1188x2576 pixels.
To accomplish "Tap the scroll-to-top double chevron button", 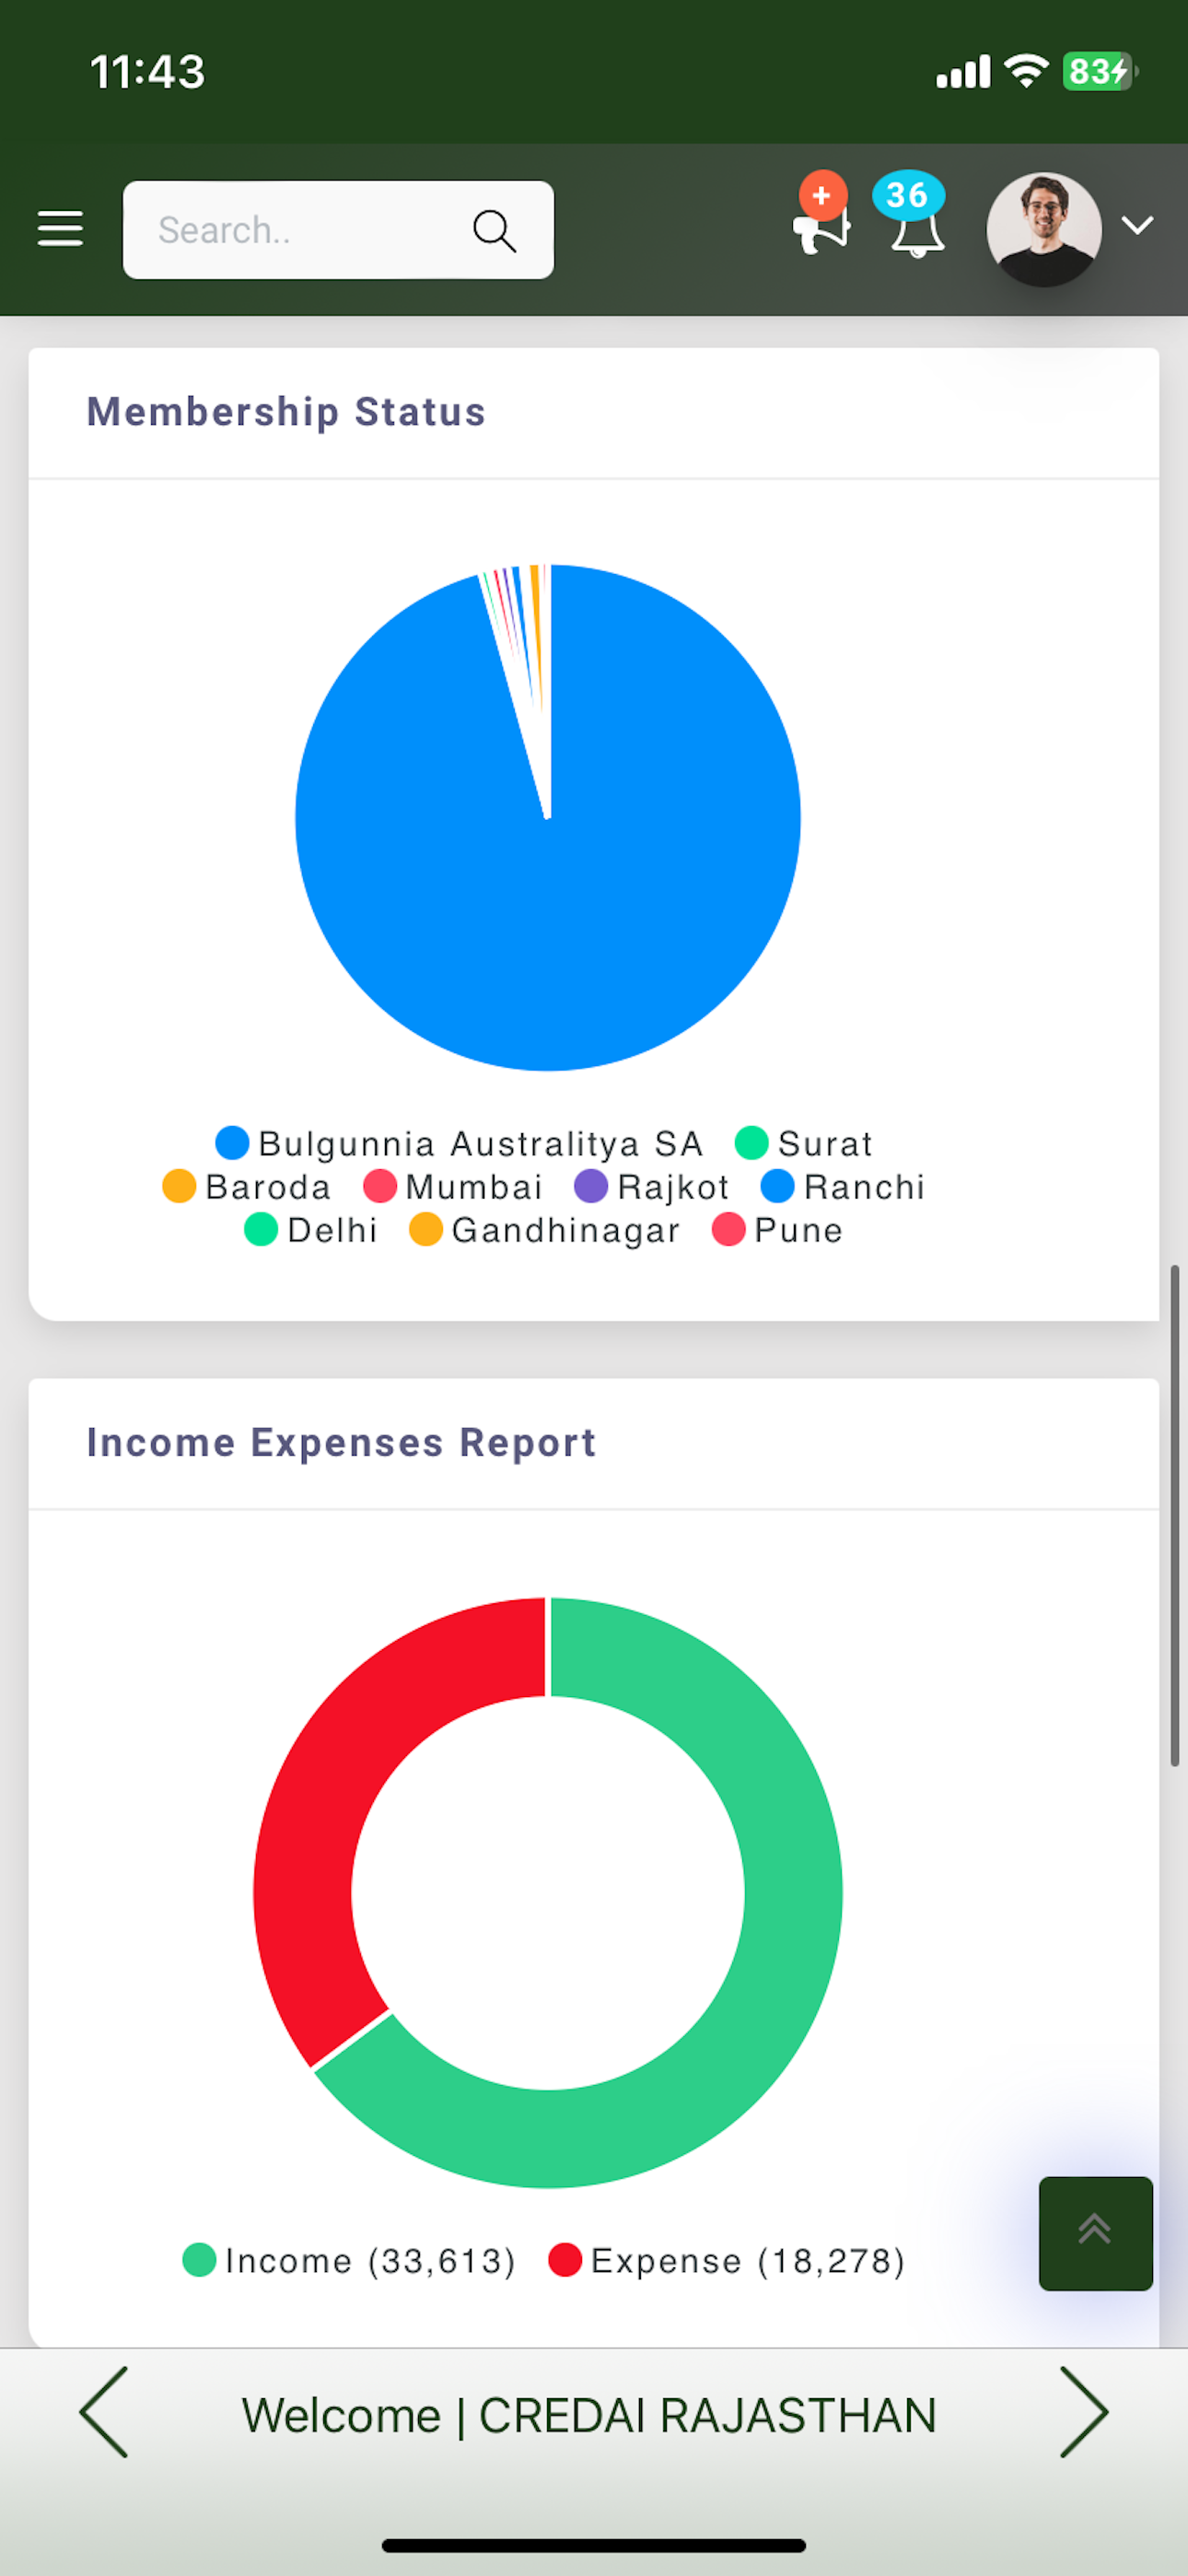I will [x=1095, y=2233].
